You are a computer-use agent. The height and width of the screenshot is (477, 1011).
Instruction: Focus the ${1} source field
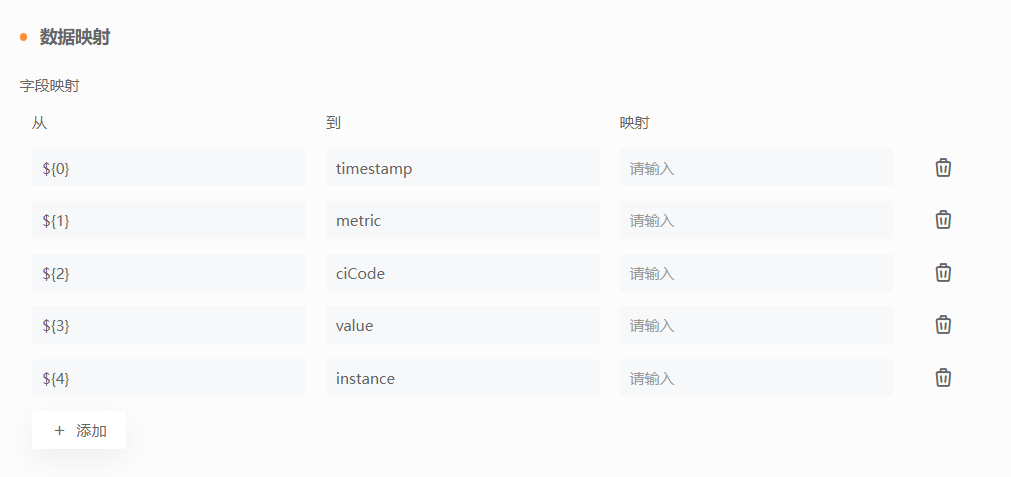(169, 220)
